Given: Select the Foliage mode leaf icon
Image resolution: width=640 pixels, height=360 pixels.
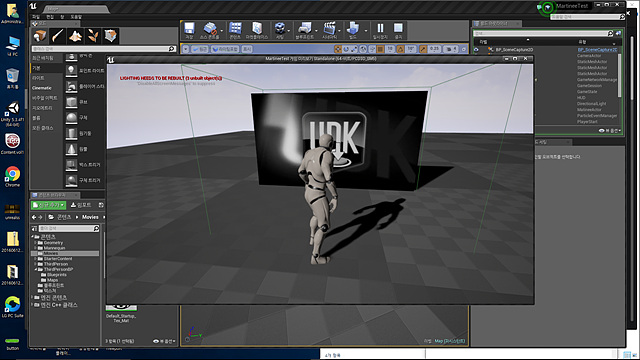Looking at the screenshot, I should tap(93, 36).
